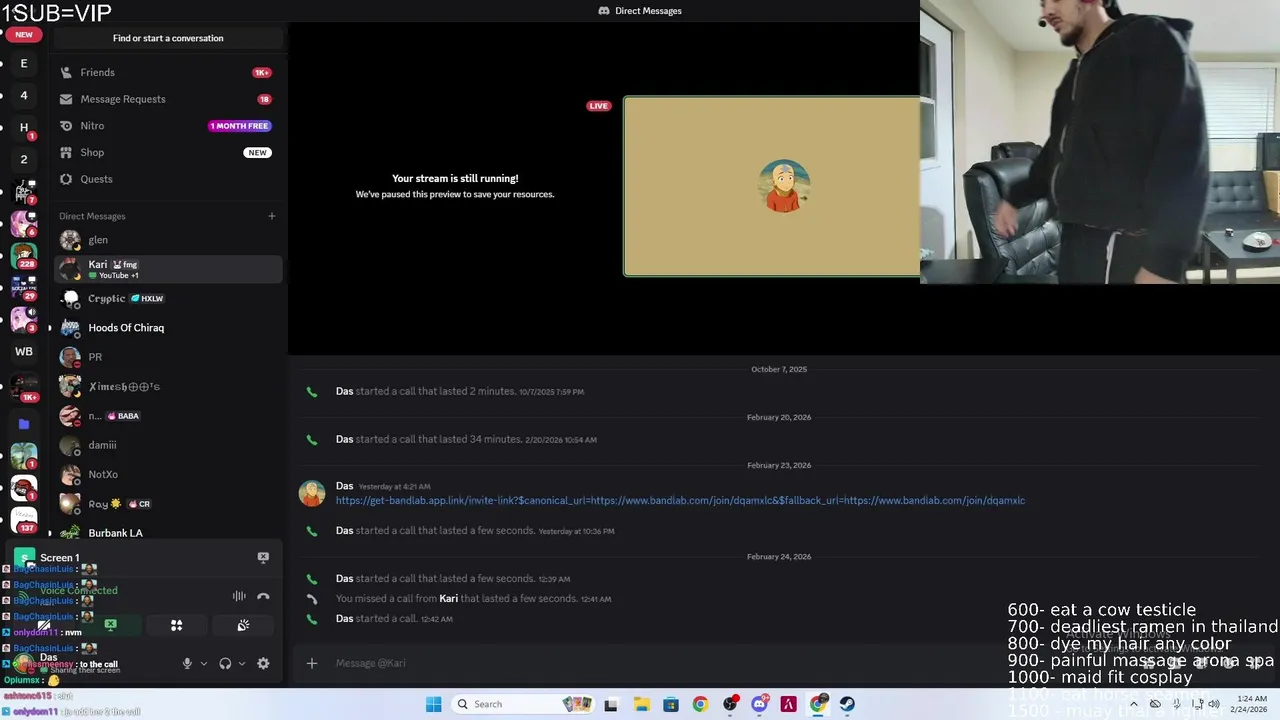Open Discord from the taskbar
Screen dimensions: 1280x720
pyautogui.click(x=759, y=704)
